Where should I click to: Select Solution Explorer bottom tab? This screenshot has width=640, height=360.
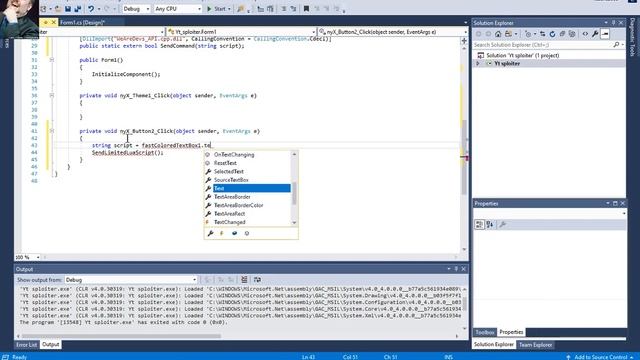(x=494, y=344)
